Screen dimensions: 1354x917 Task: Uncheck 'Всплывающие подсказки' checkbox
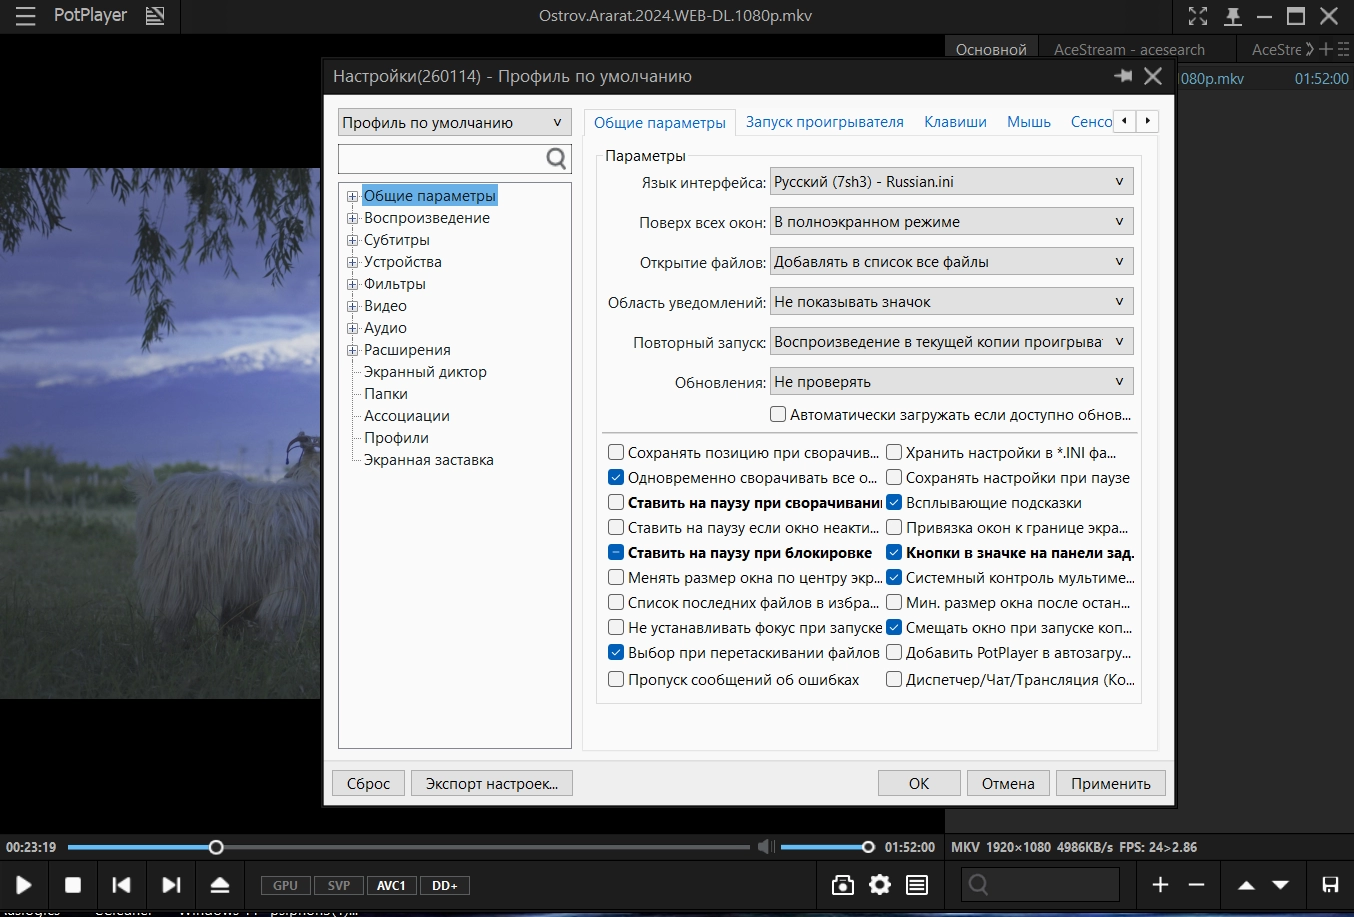(895, 503)
